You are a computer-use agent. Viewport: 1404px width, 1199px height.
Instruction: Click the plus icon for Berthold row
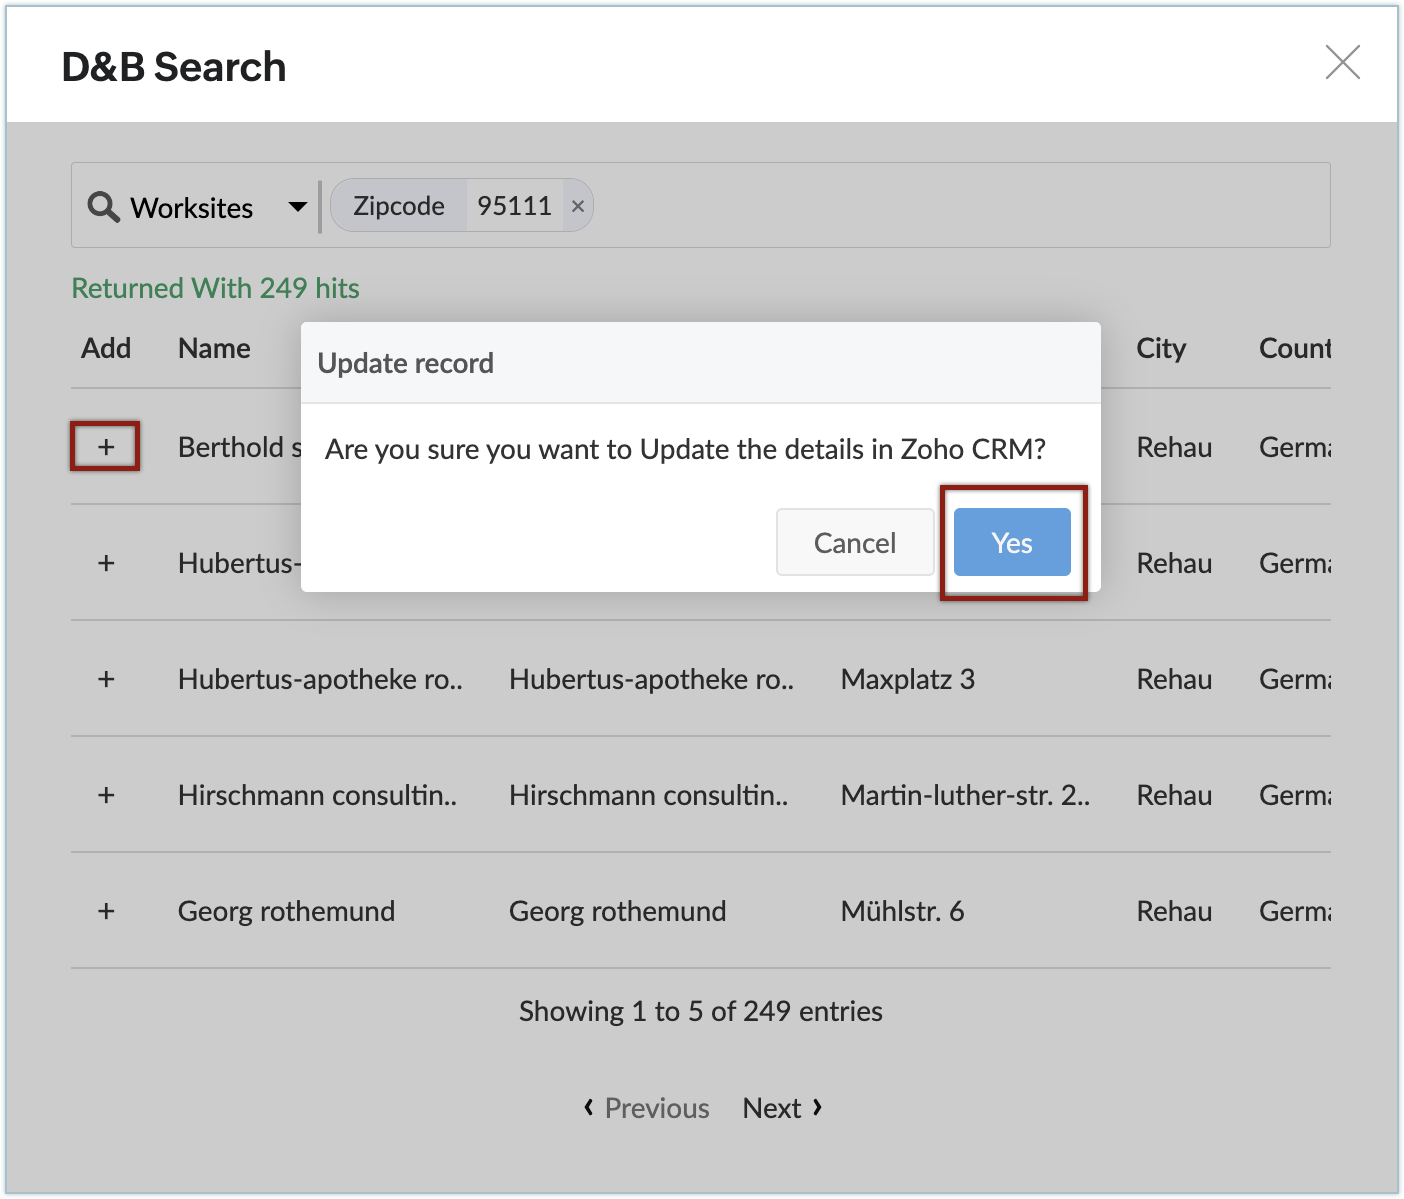coord(106,447)
